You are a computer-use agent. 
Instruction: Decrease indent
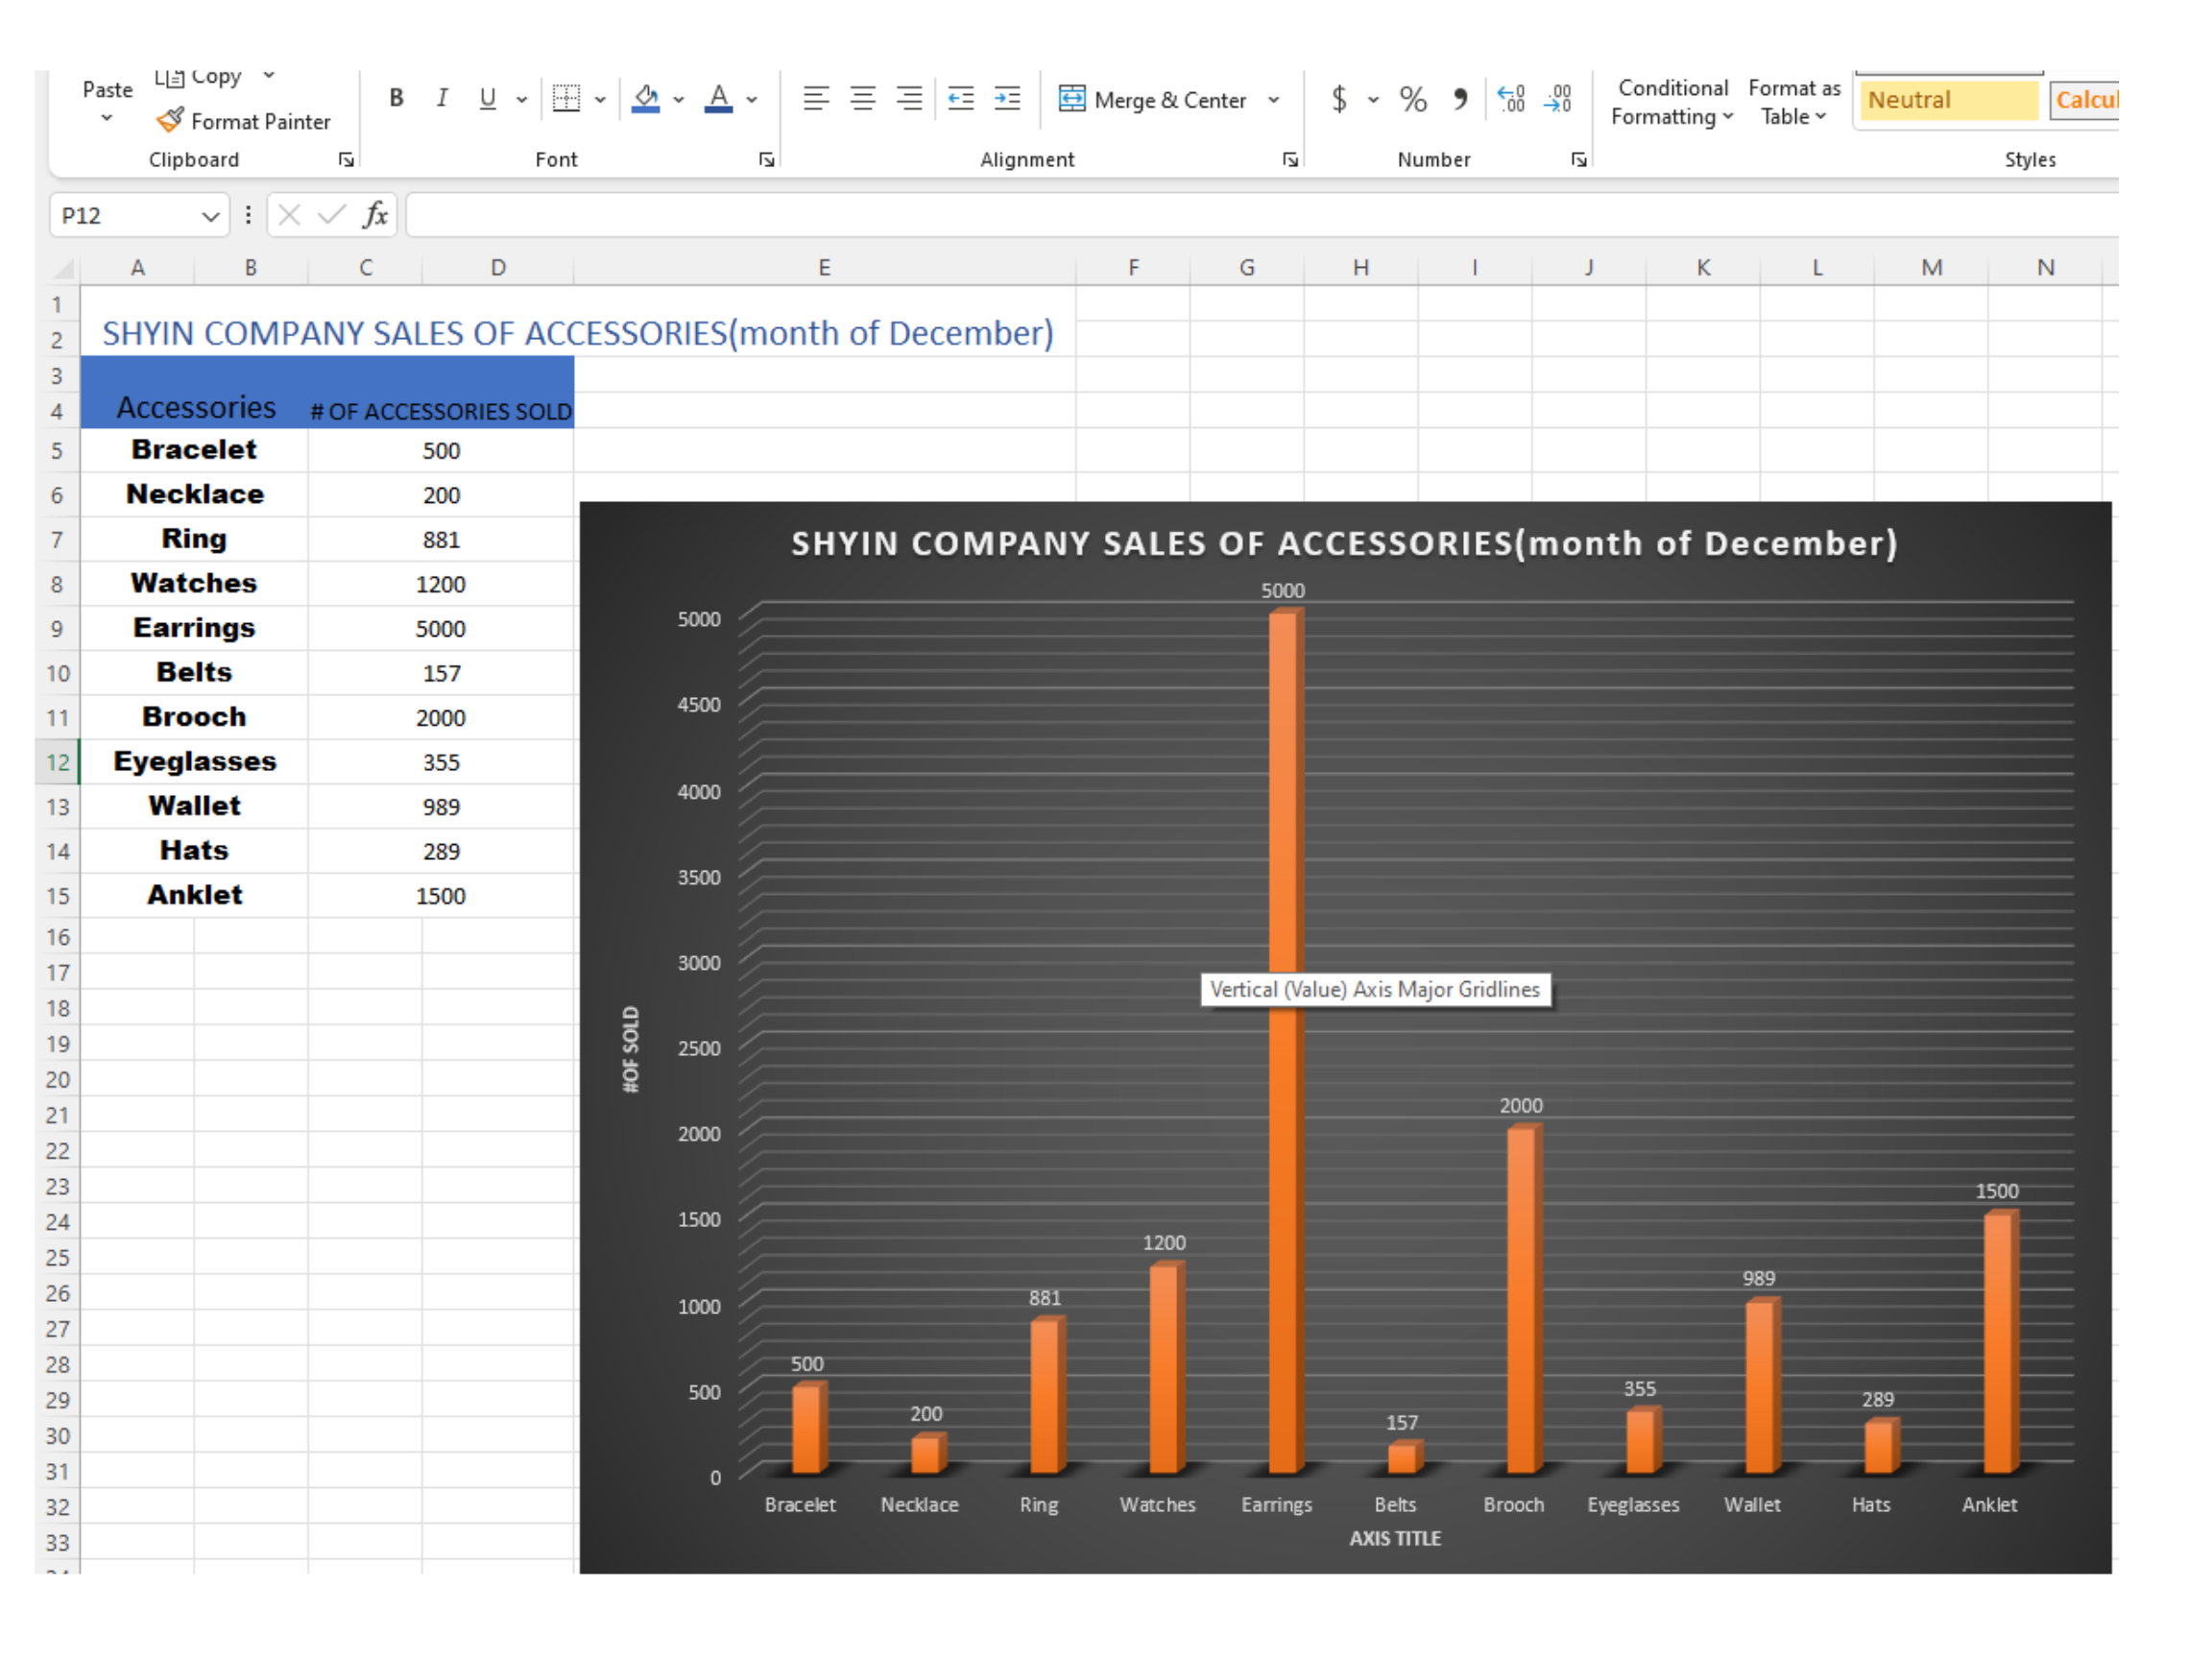pos(961,98)
